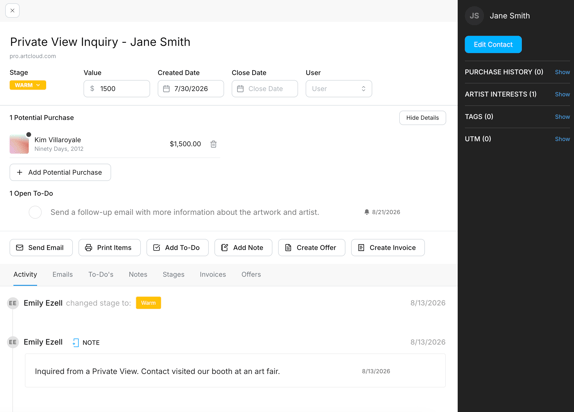
Task: Click the EE avatar on stage change entry
Action: click(x=13, y=303)
